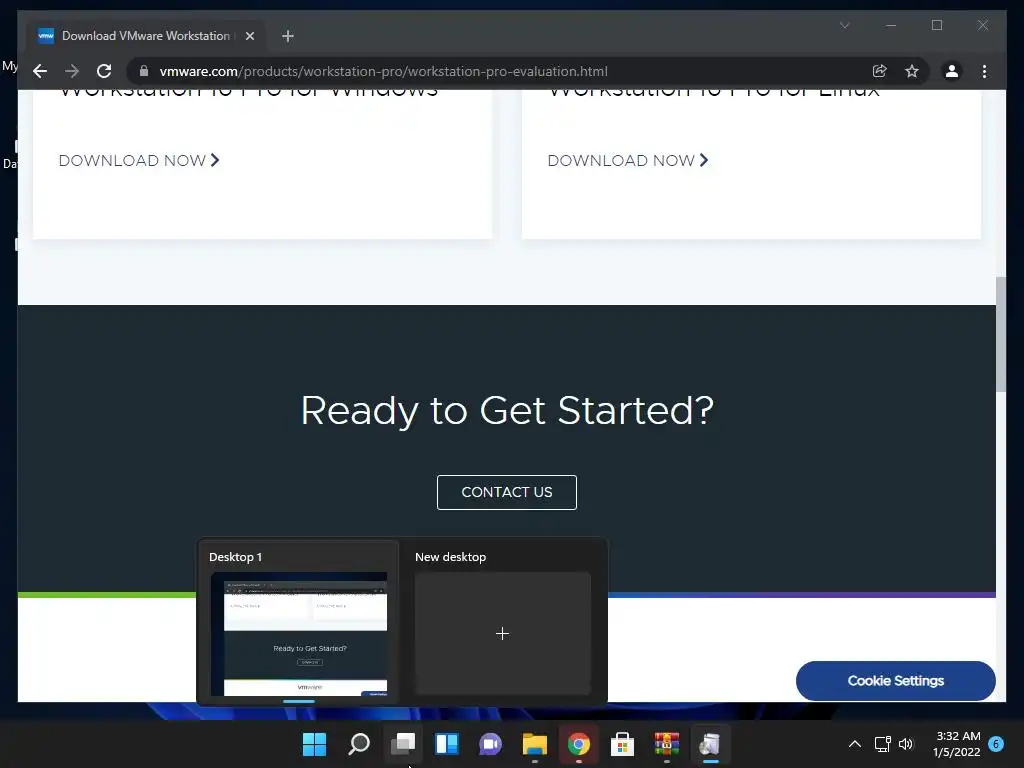This screenshot has width=1024, height=768.
Task: Open the tab search dropdown arrow
Action: 844,25
